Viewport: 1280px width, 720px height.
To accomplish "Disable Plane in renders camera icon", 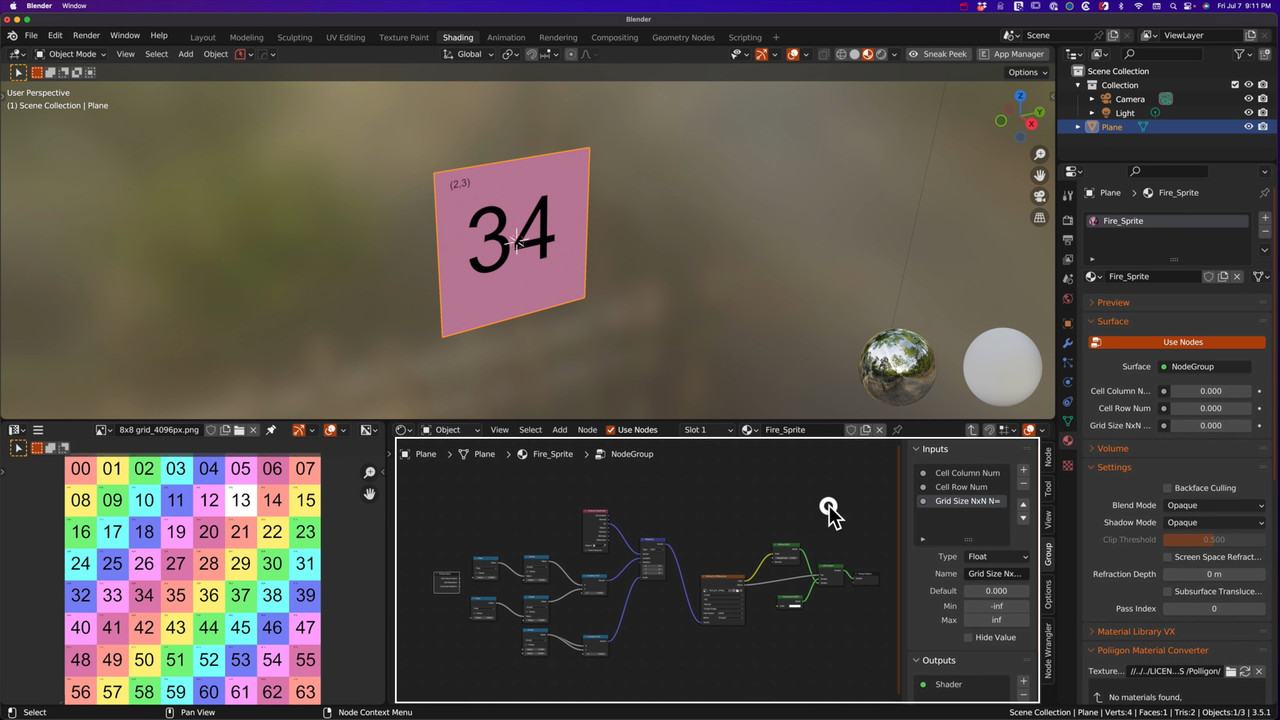I will coord(1263,127).
